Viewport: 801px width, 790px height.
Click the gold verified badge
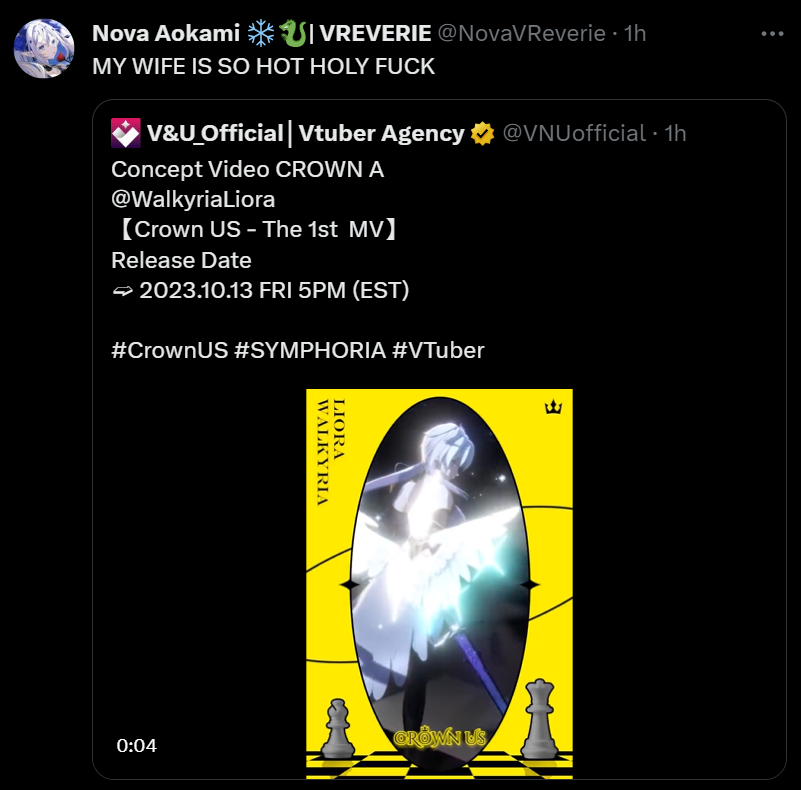pyautogui.click(x=482, y=134)
